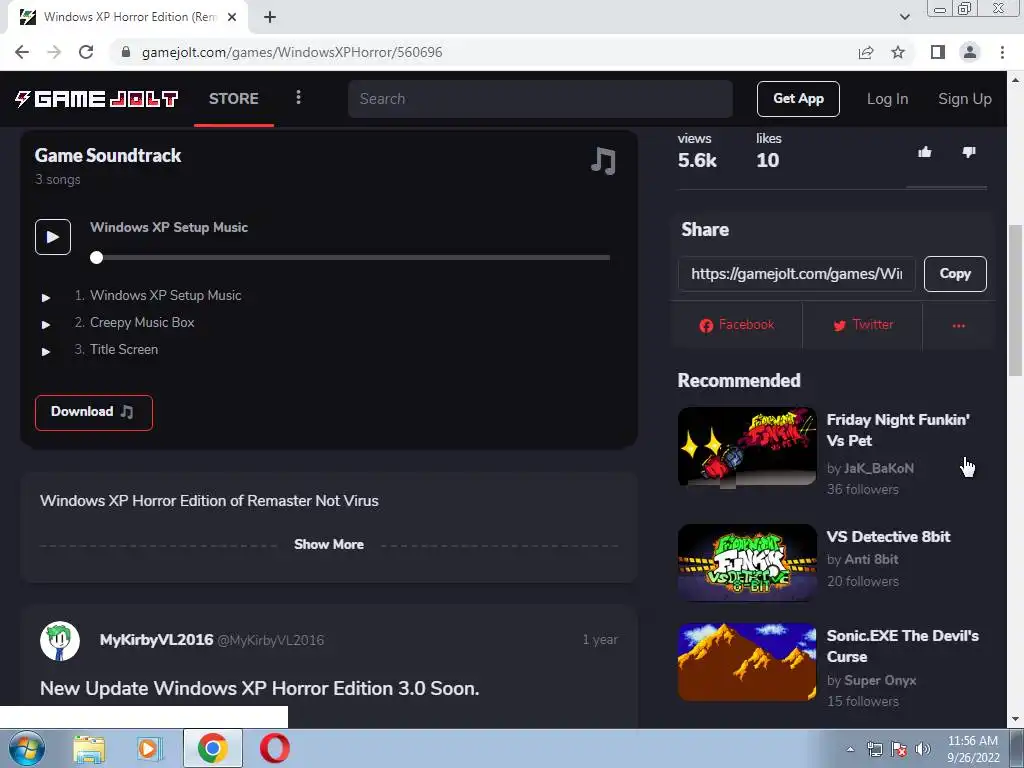Show hidden system tray icons
Viewport: 1024px width, 768px height.
coord(850,749)
